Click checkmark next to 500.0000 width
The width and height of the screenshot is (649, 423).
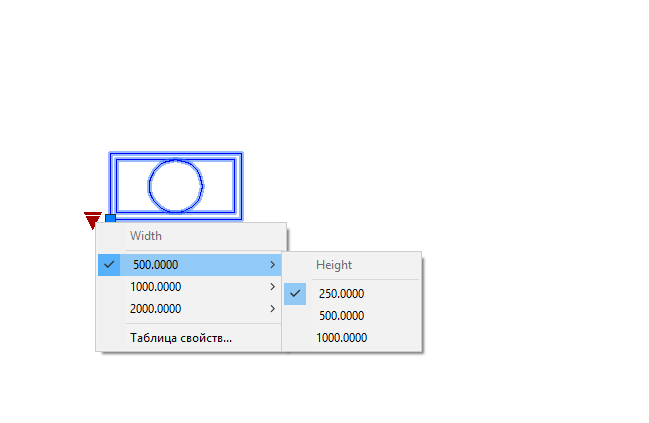pos(109,265)
